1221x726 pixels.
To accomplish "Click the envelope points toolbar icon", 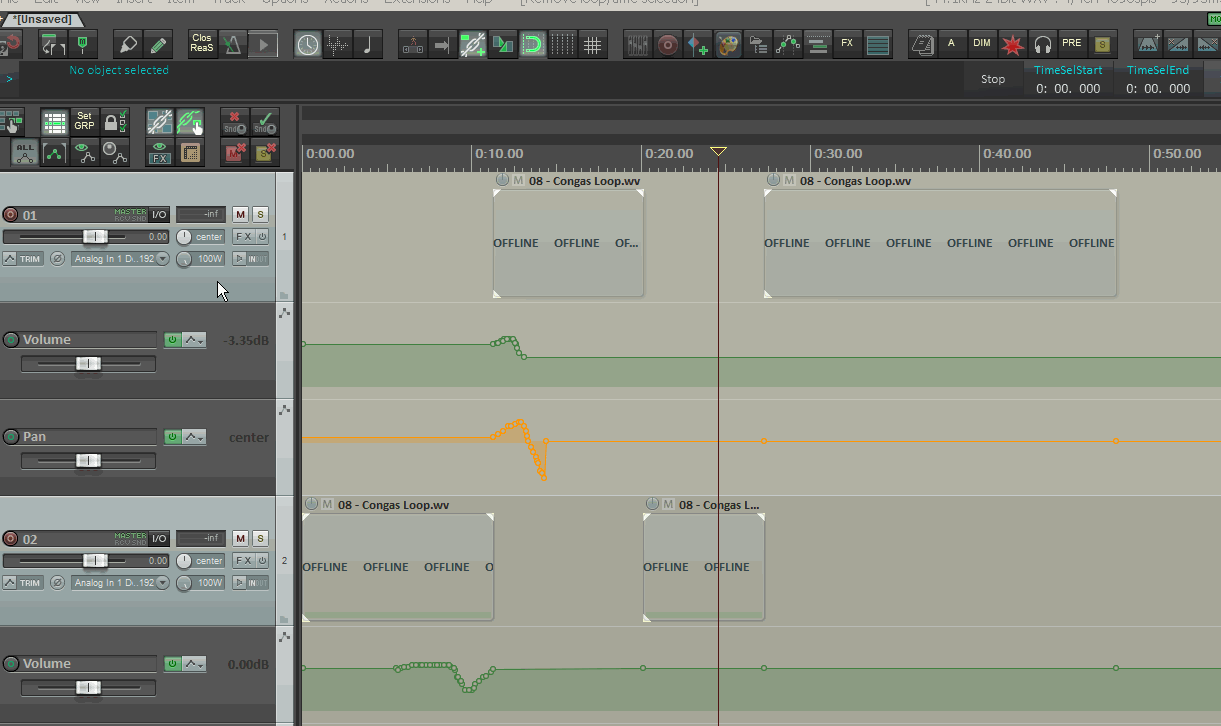I will 788,44.
